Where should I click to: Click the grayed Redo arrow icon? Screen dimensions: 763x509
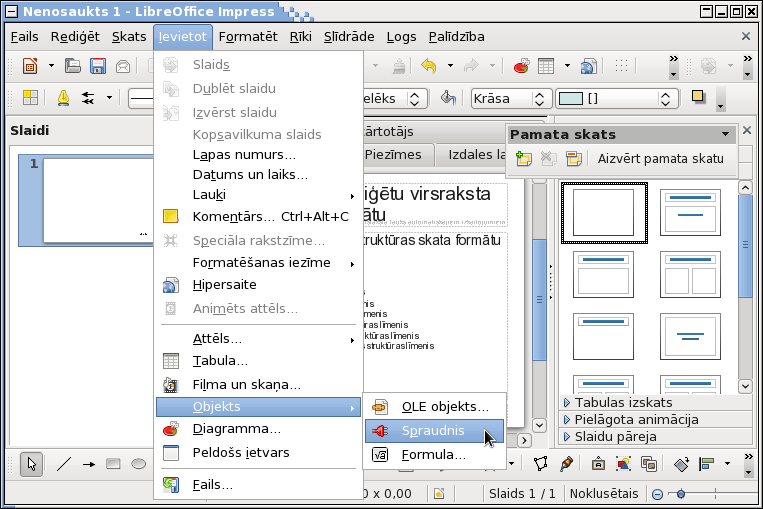point(472,66)
